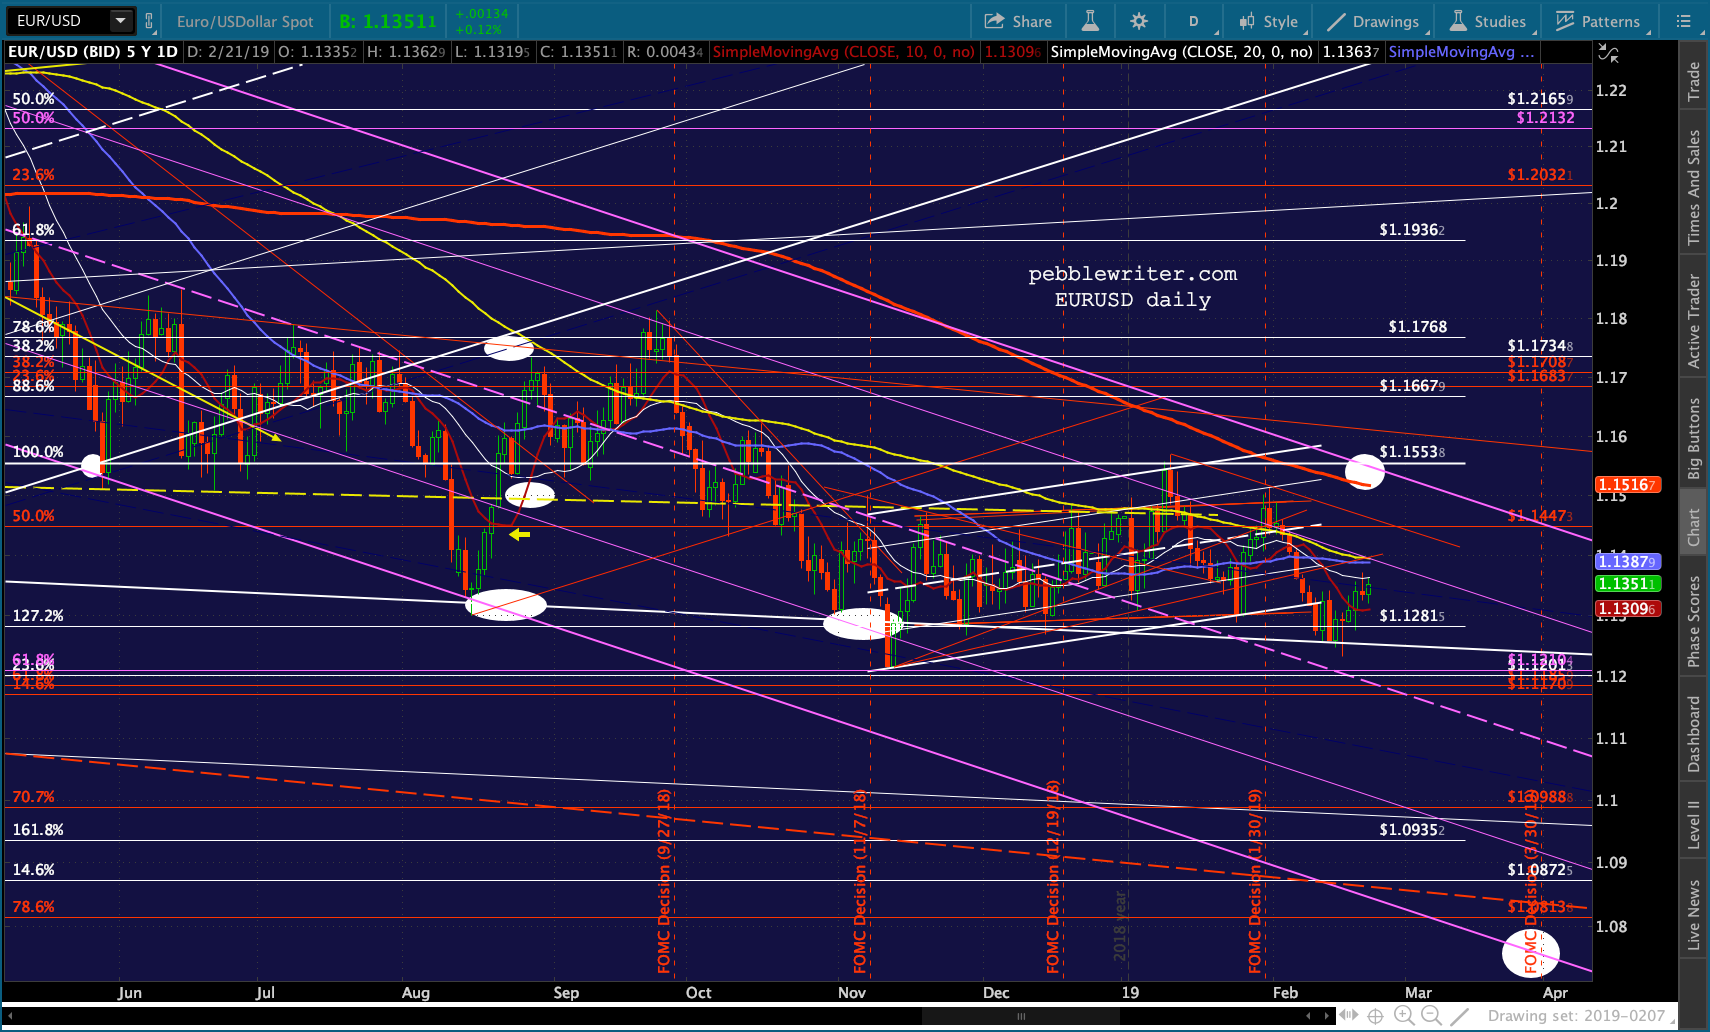This screenshot has height=1032, width=1710.
Task: Open chart settings gear icon
Action: point(1138,21)
